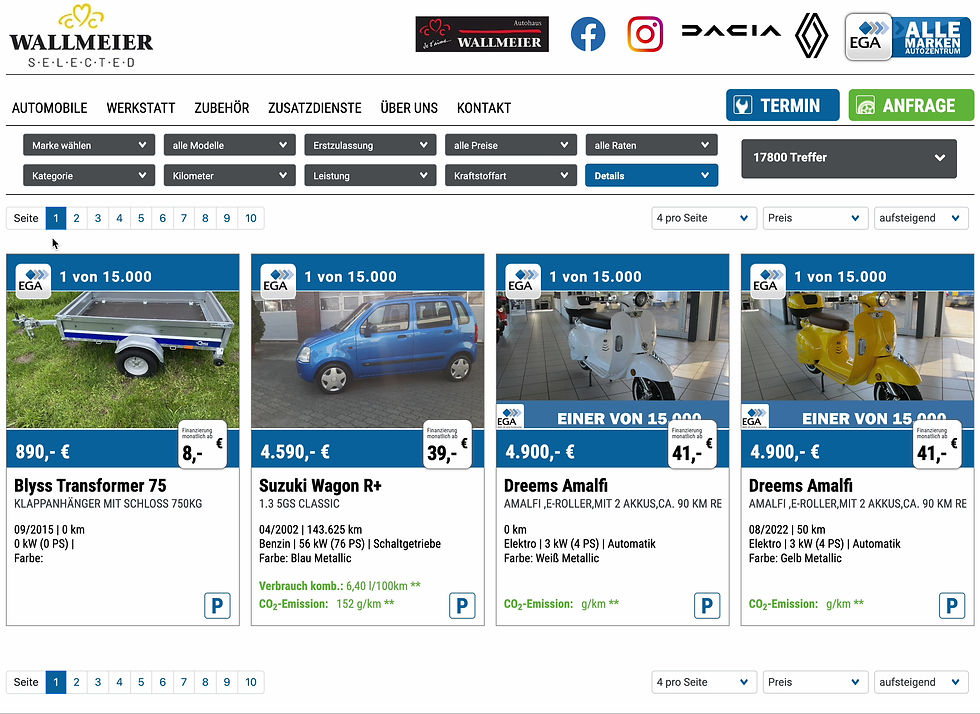Open the ZUSATZDIENSTE menu
980x714 pixels.
click(x=315, y=108)
